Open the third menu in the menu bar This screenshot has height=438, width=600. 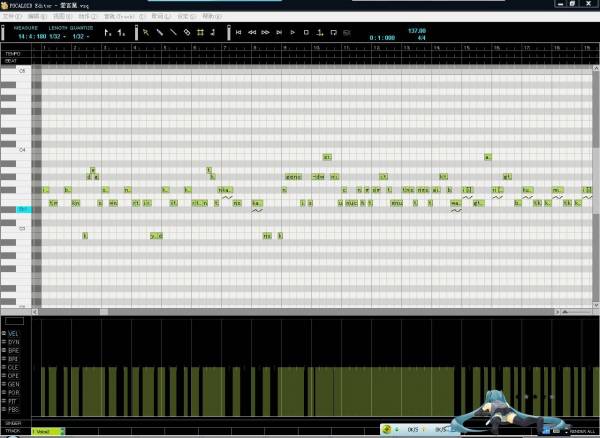(62, 16)
